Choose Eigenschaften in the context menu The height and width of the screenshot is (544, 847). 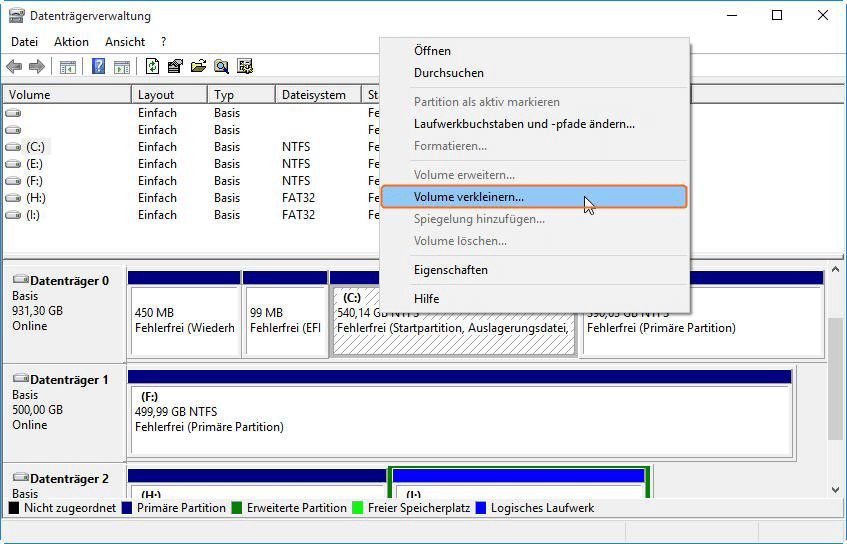tap(535, 270)
